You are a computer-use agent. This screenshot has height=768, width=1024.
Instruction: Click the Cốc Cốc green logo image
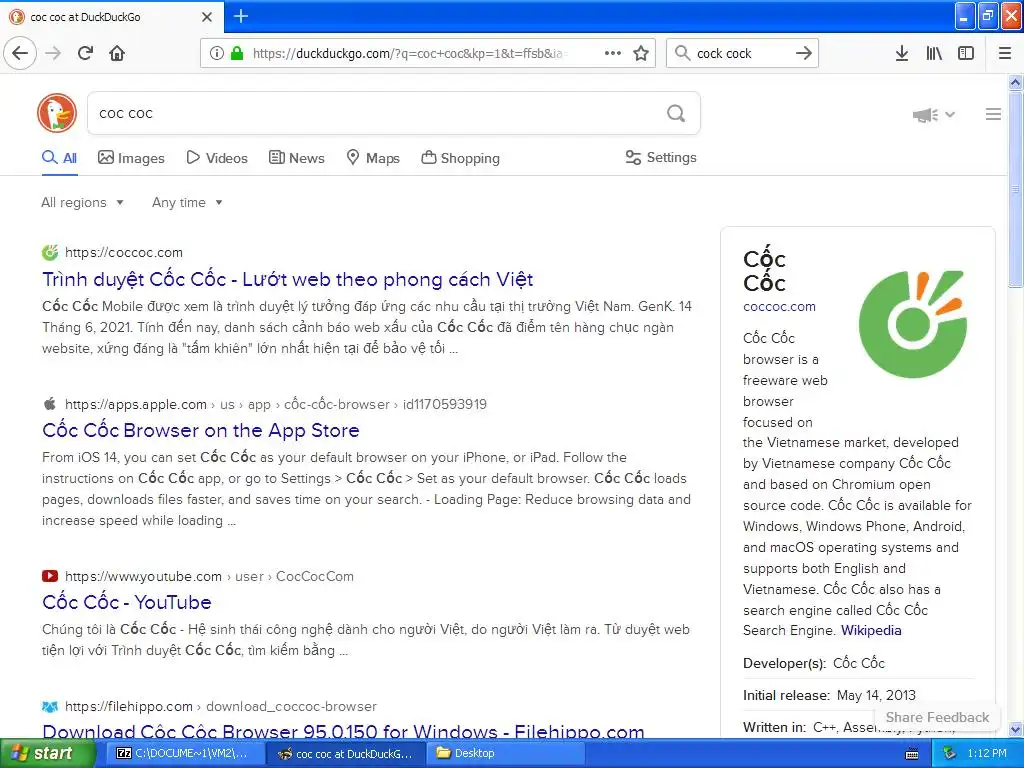(913, 324)
